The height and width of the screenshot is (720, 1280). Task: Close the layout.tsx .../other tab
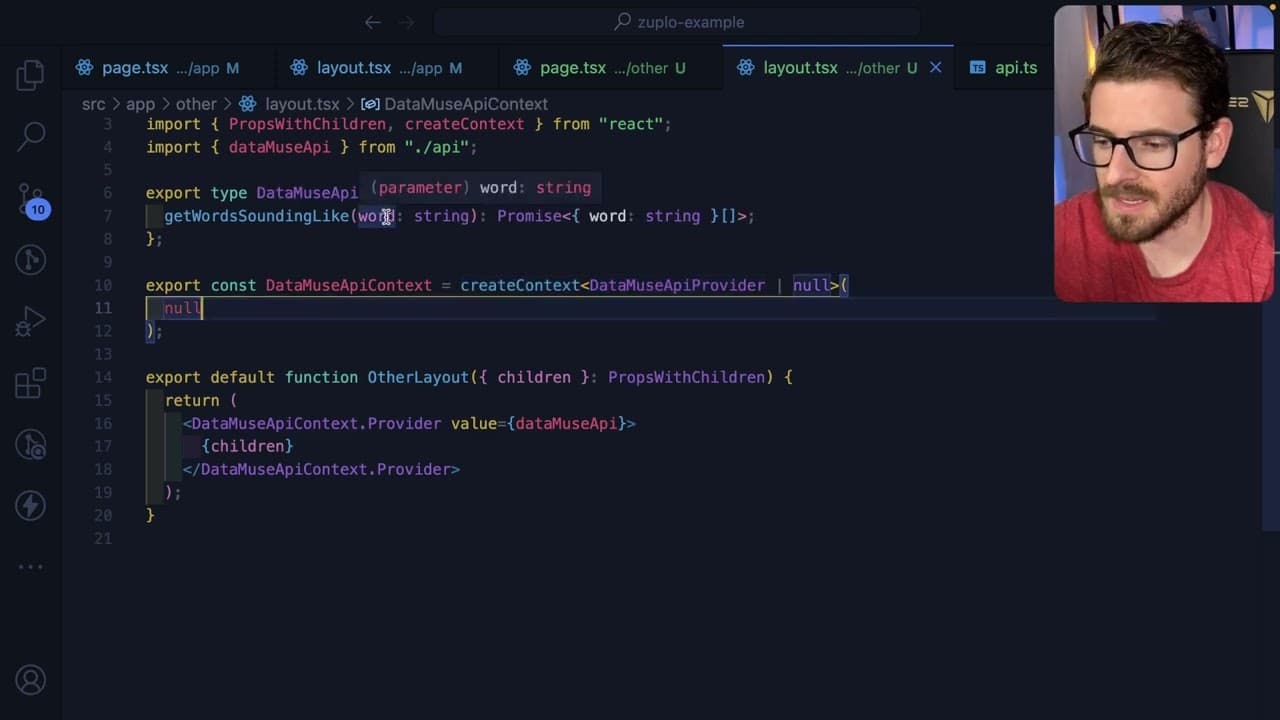(x=935, y=68)
